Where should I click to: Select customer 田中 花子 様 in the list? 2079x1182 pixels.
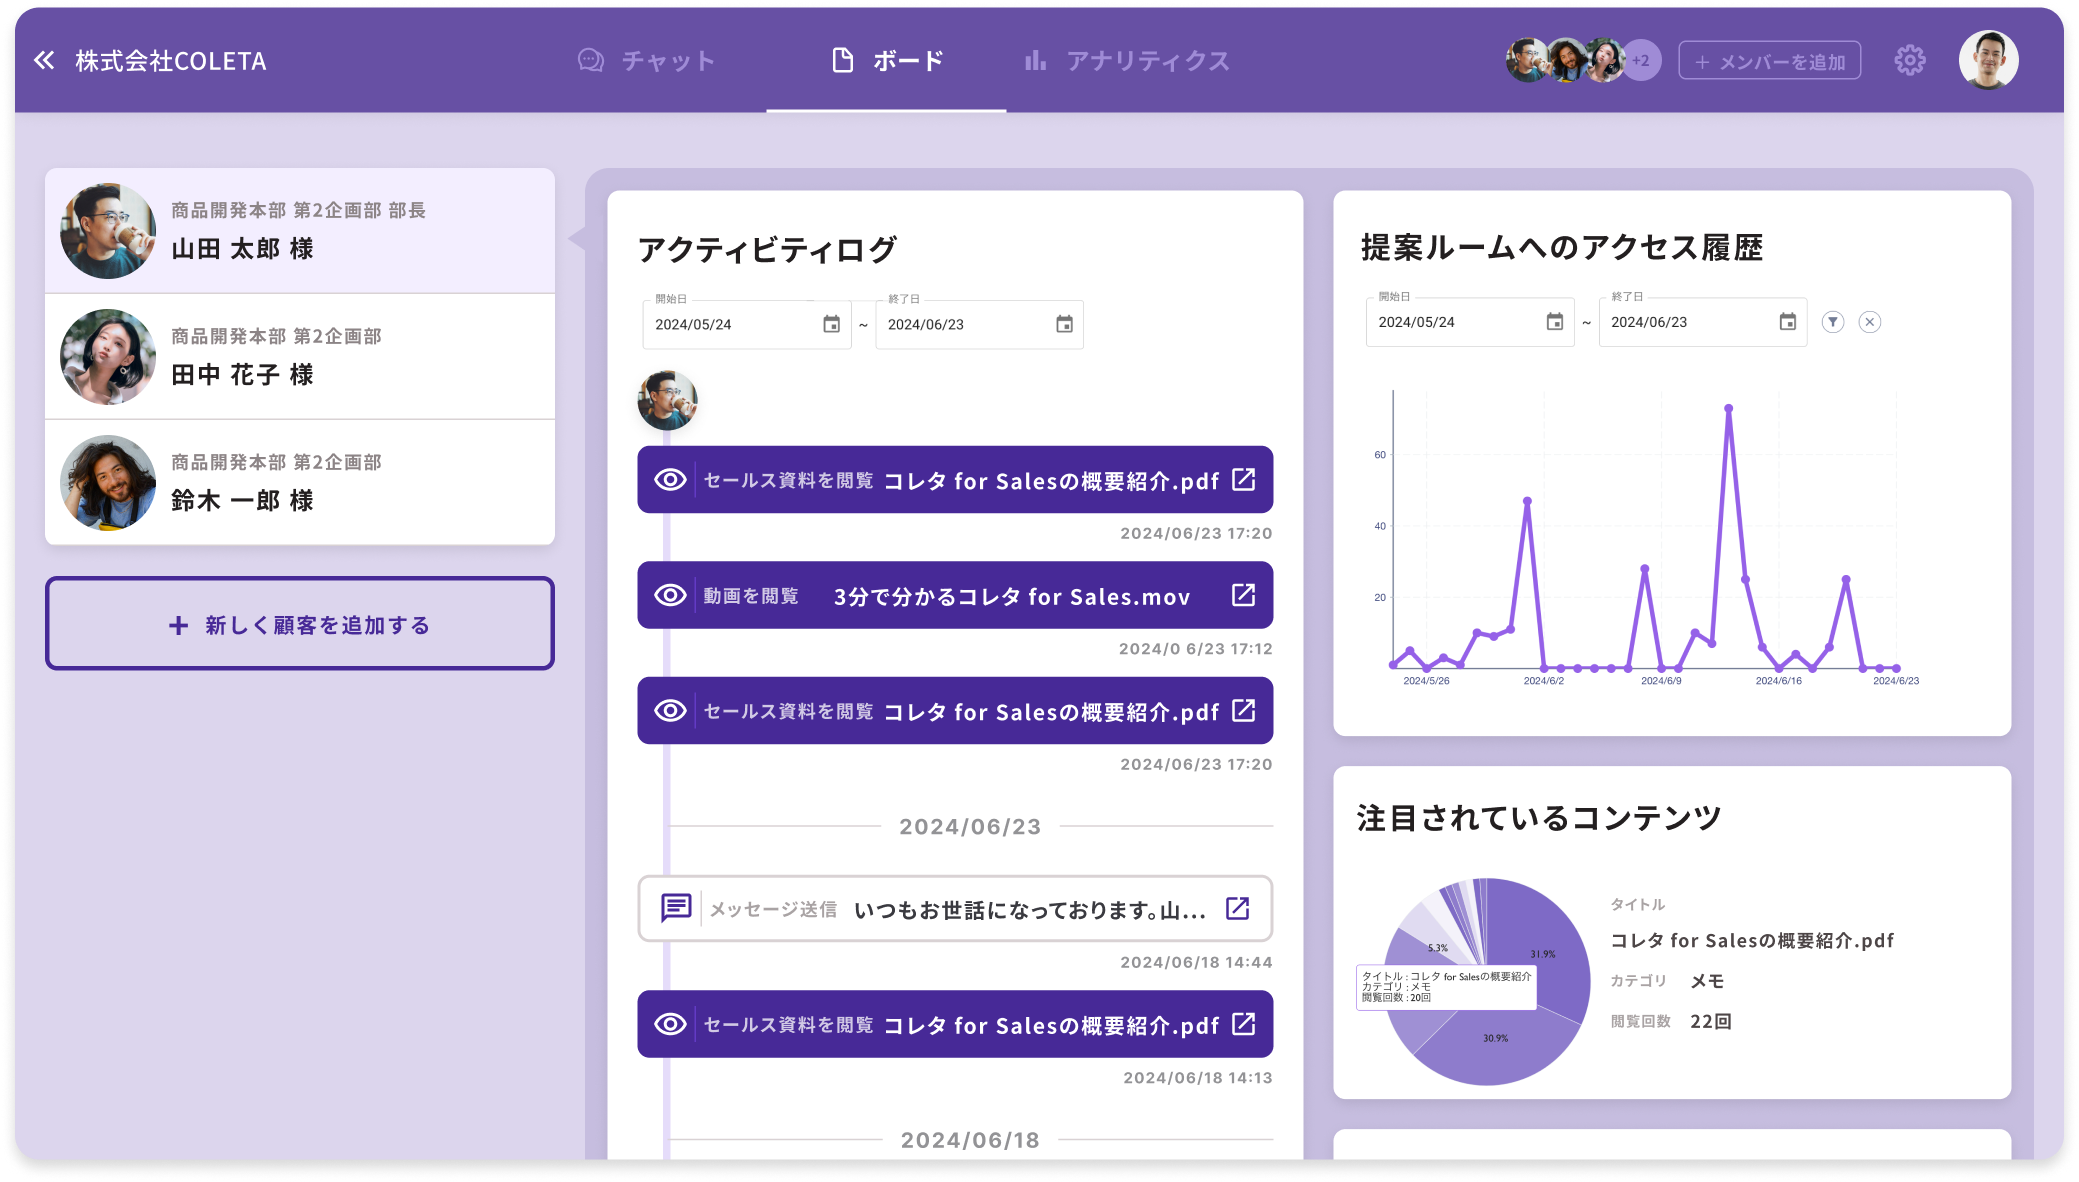tap(300, 357)
